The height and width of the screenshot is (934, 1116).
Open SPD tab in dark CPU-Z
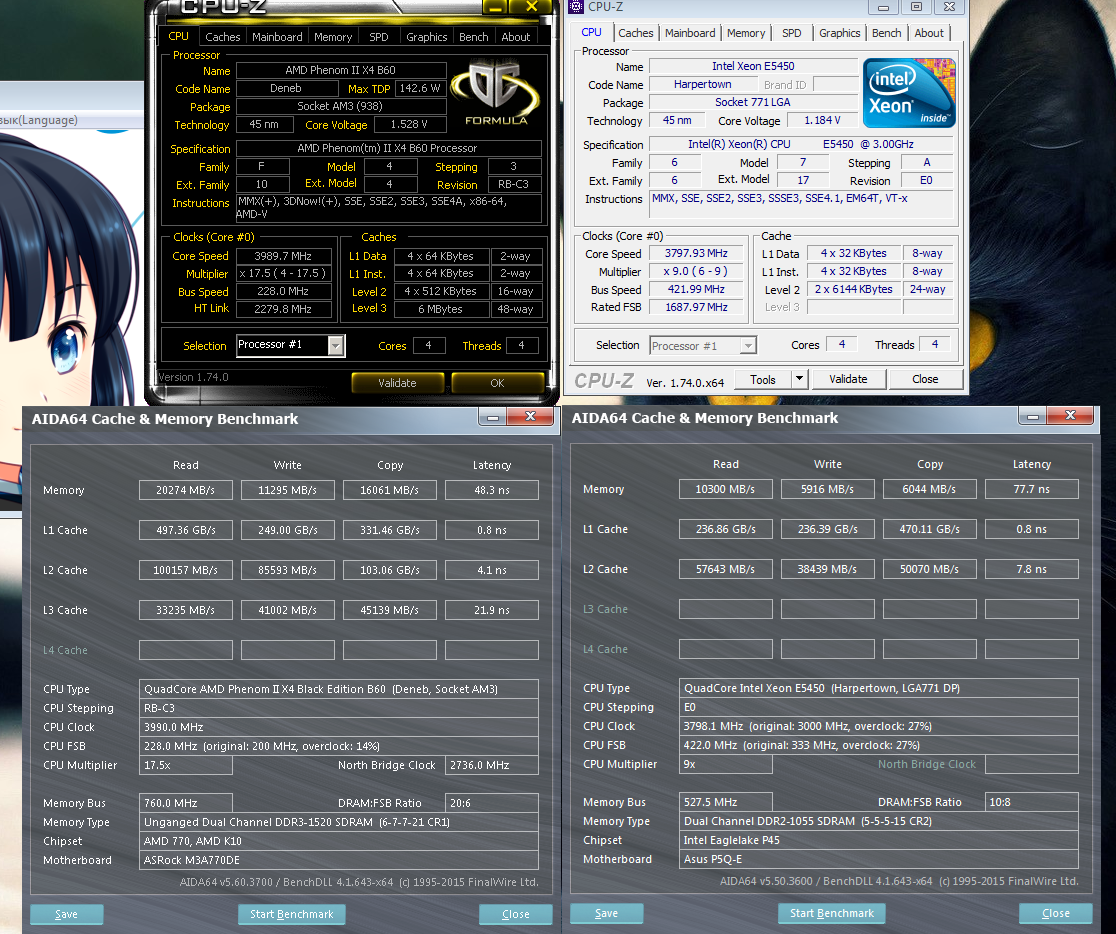(379, 36)
